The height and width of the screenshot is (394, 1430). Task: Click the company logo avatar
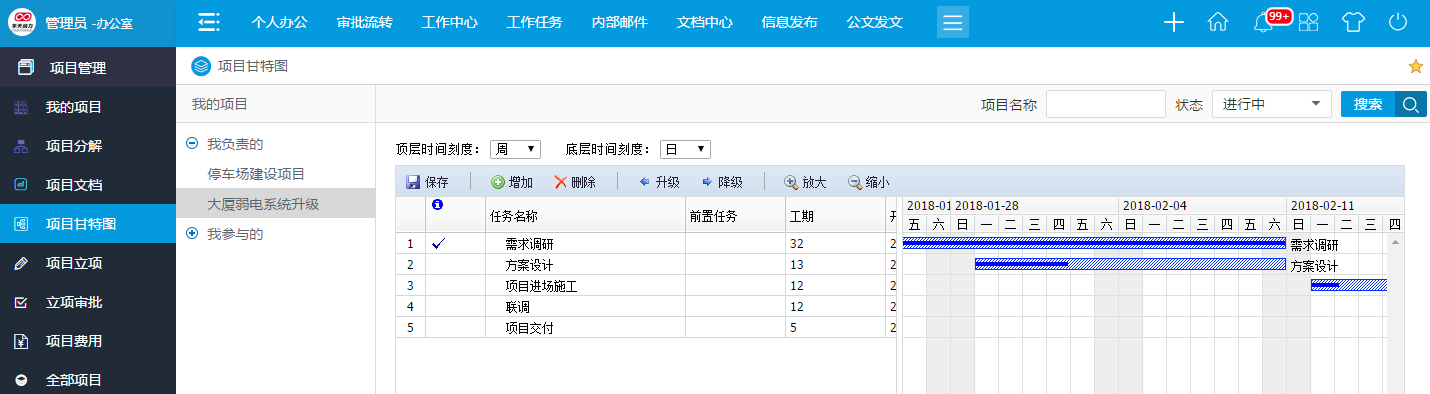tap(21, 22)
